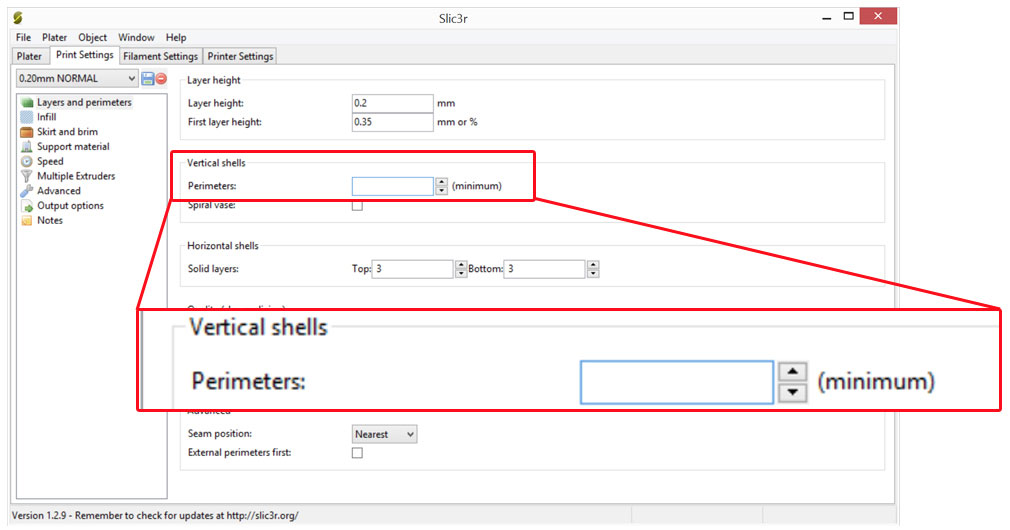Open the Multiple Extruders page

coord(76,176)
